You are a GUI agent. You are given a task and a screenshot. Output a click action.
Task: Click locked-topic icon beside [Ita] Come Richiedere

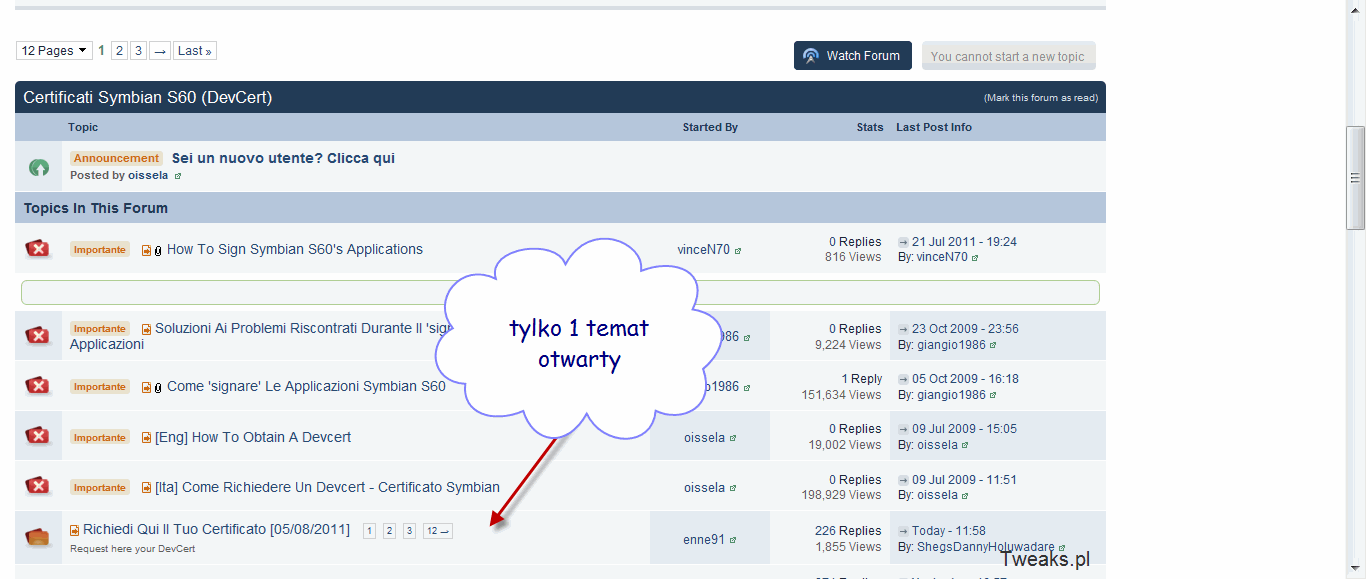[x=38, y=487]
